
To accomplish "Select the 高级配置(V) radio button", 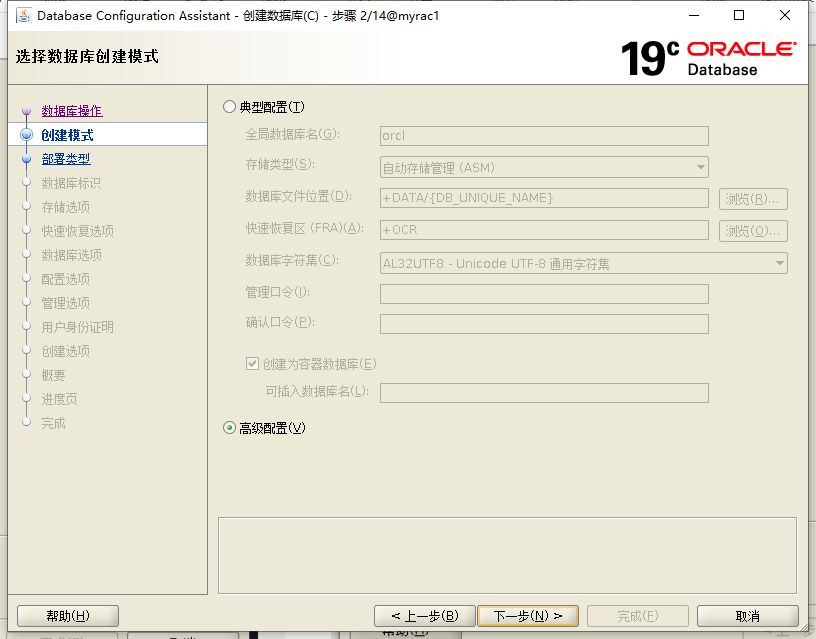I will 230,428.
